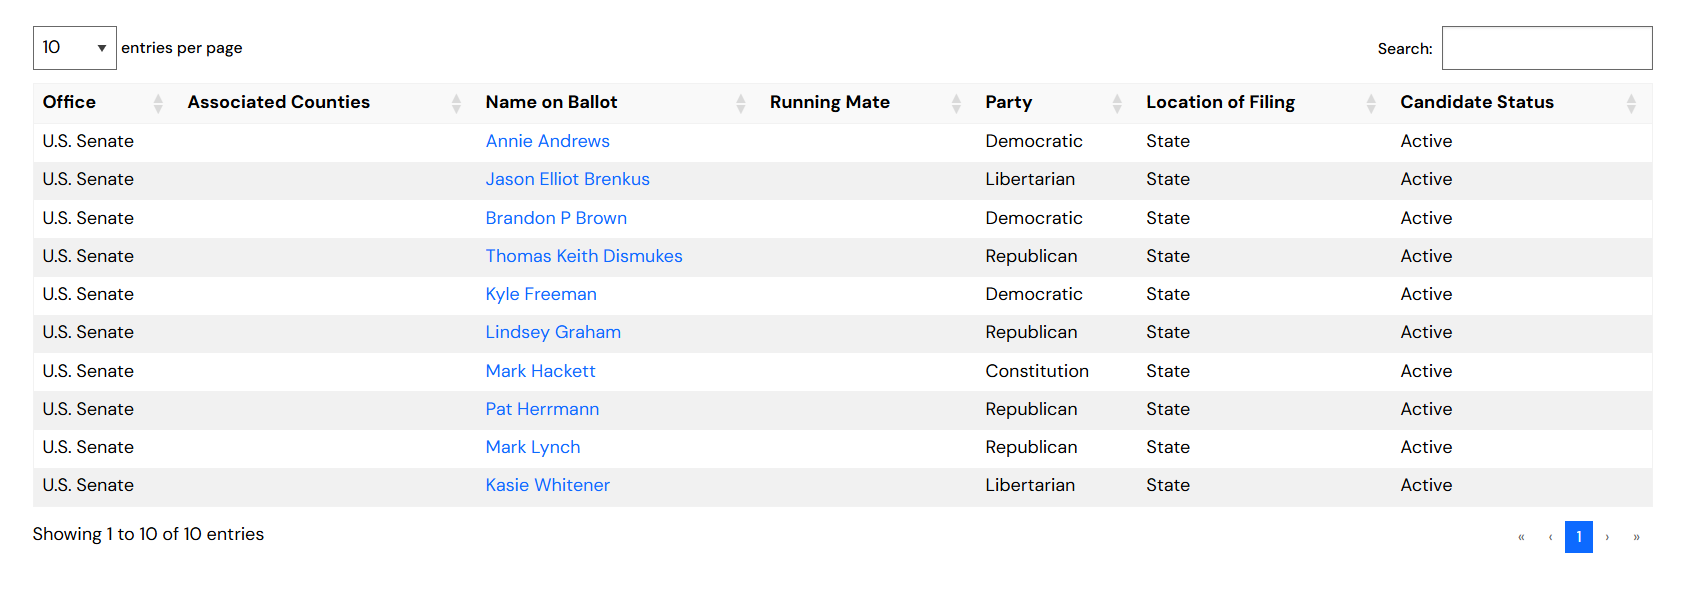Click inside the Search input field

[x=1546, y=48]
